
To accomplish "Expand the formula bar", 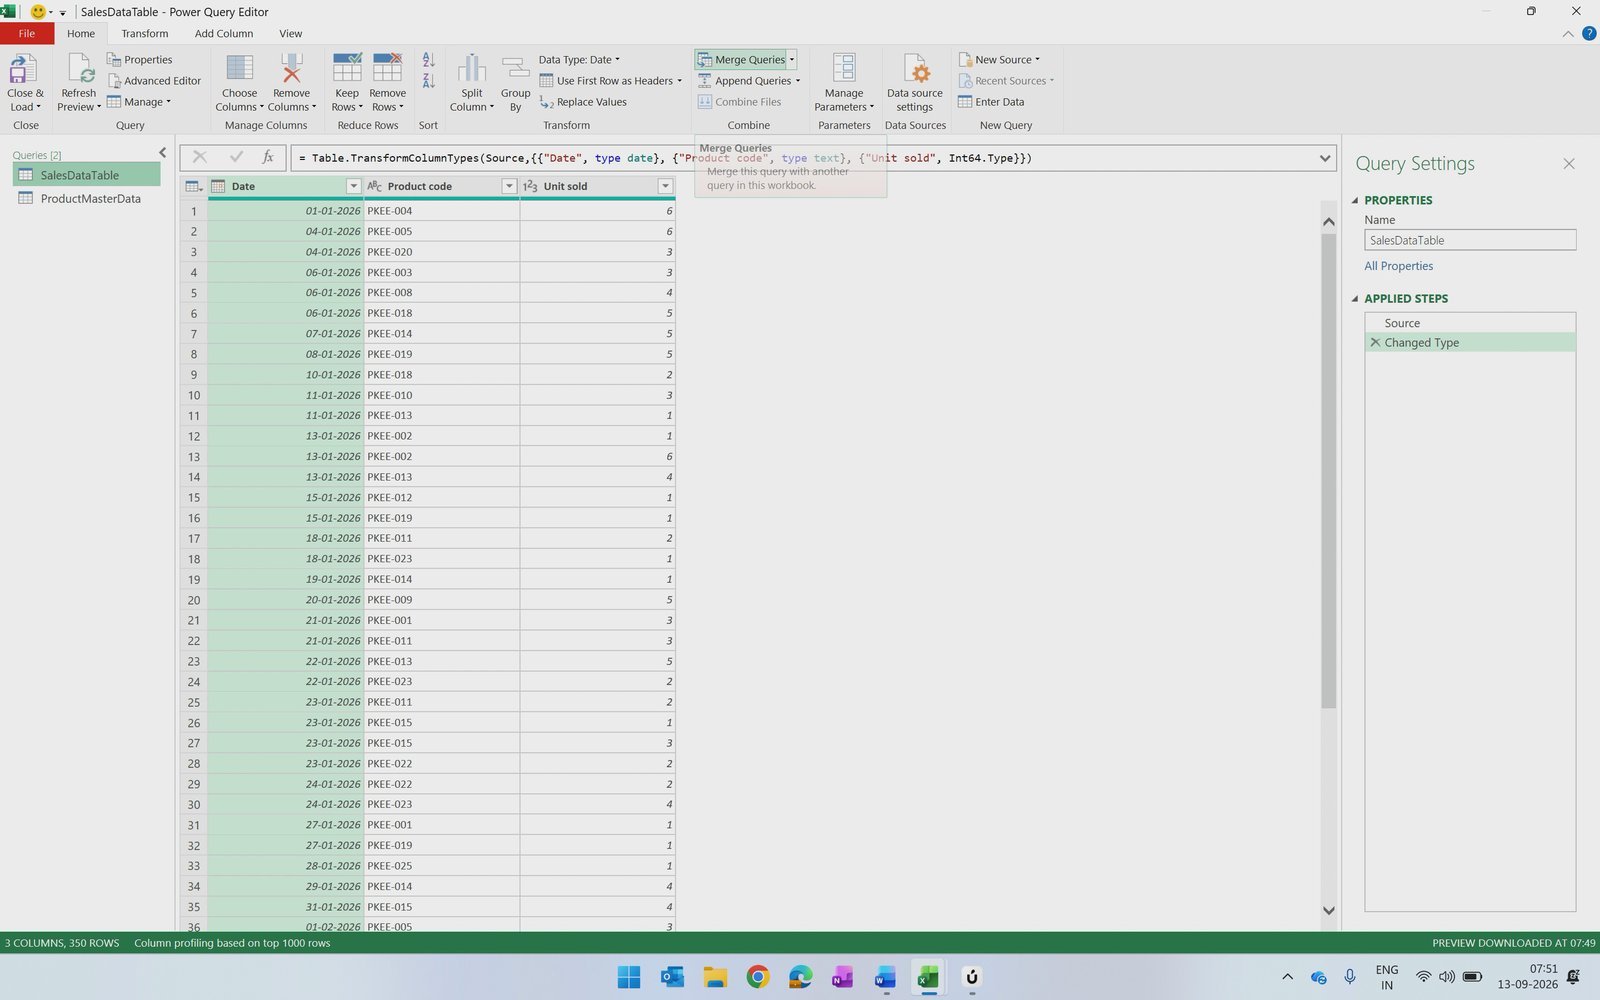I will 1325,158.
